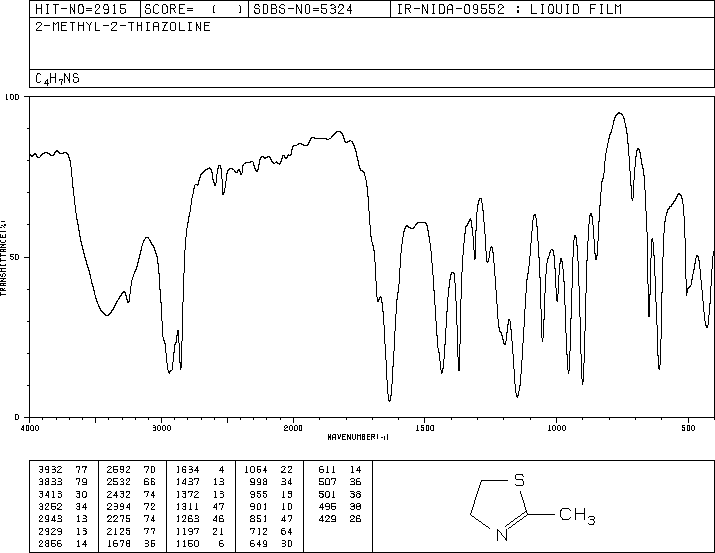Click peak table value 955
This screenshot has width=715, height=553.
click(259, 494)
